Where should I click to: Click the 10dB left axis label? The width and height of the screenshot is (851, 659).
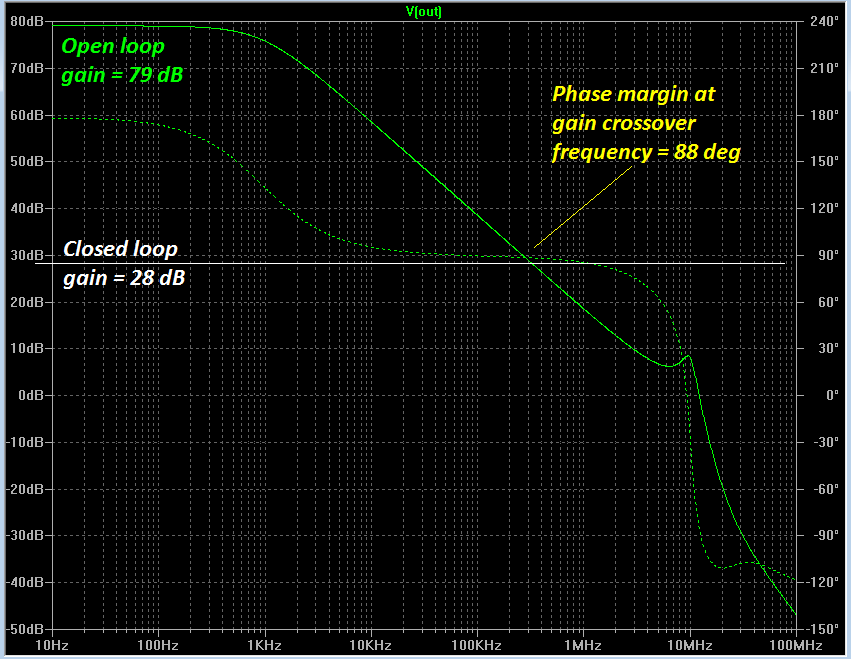(x=27, y=348)
